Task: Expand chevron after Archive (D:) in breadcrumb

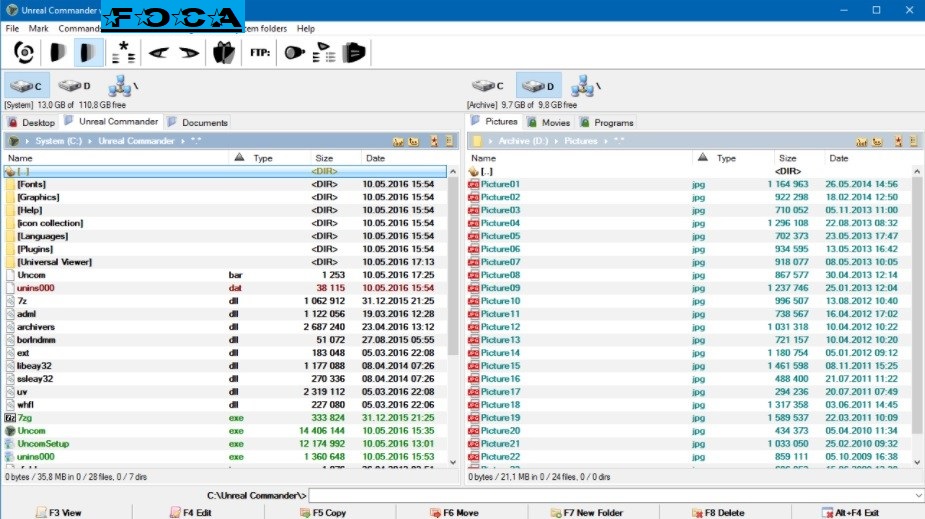Action: 556,141
